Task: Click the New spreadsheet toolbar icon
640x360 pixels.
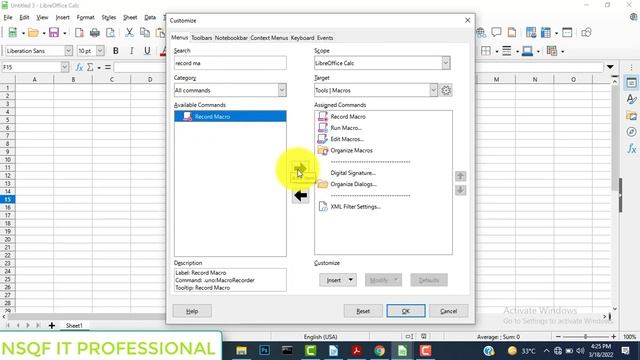Action: [13, 33]
